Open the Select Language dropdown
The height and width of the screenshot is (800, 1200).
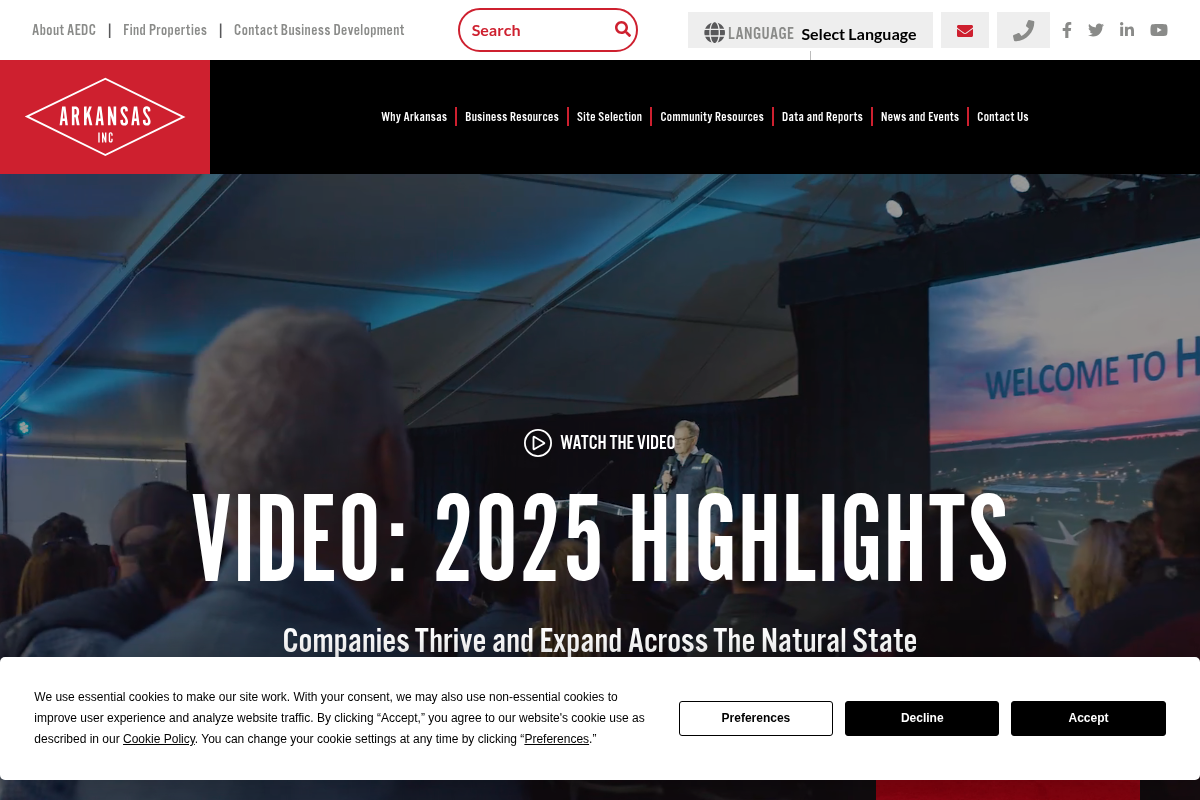(858, 34)
